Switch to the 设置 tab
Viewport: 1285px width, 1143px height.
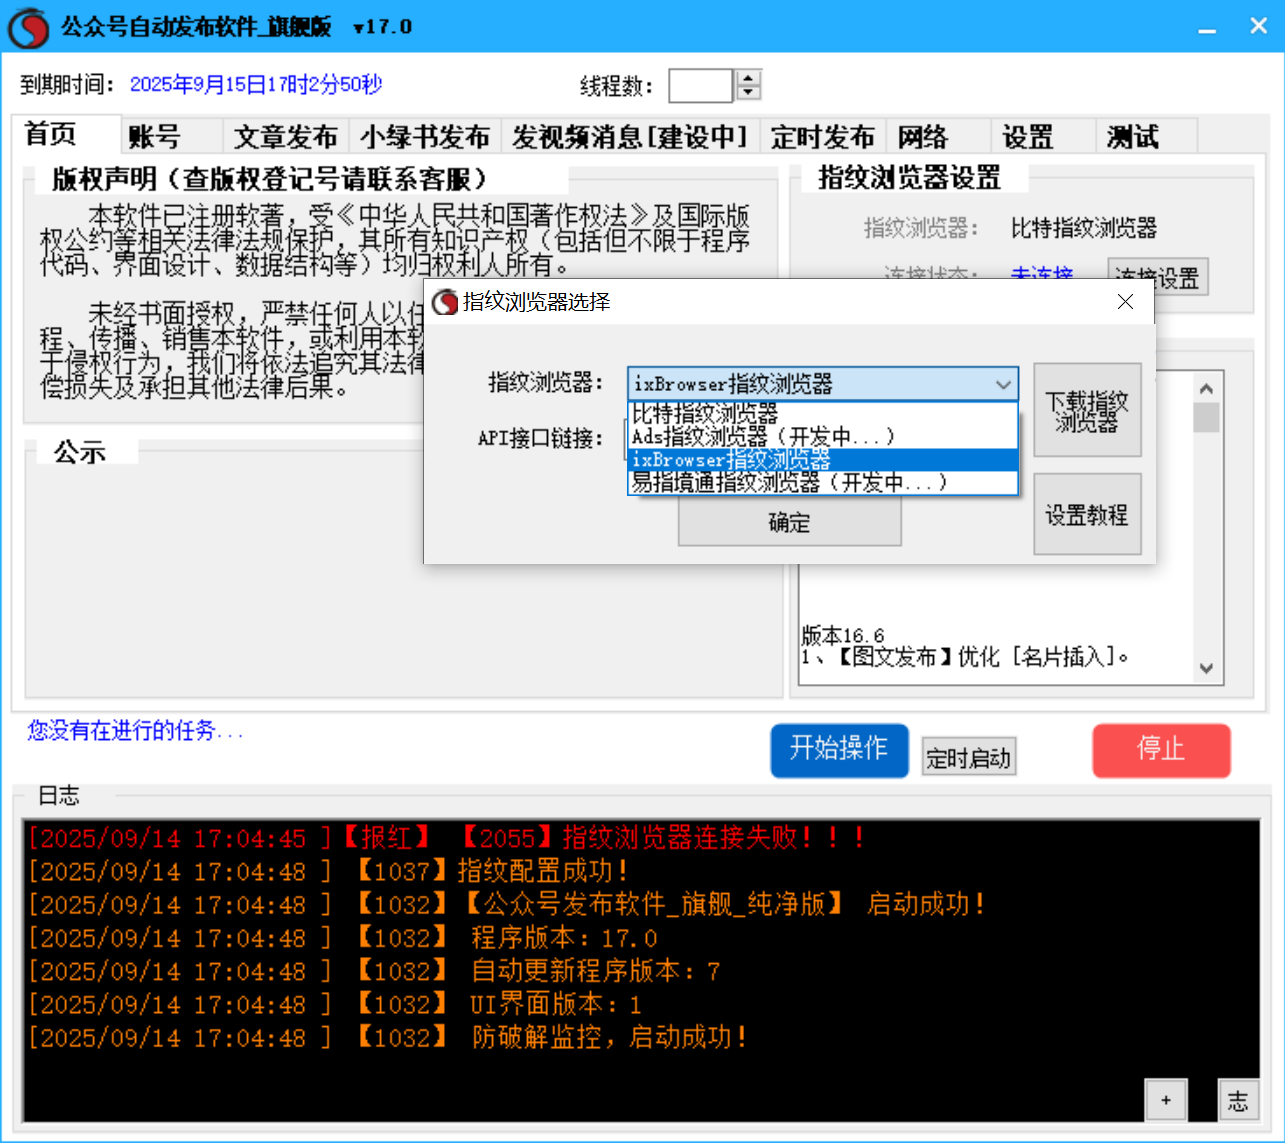click(1028, 137)
